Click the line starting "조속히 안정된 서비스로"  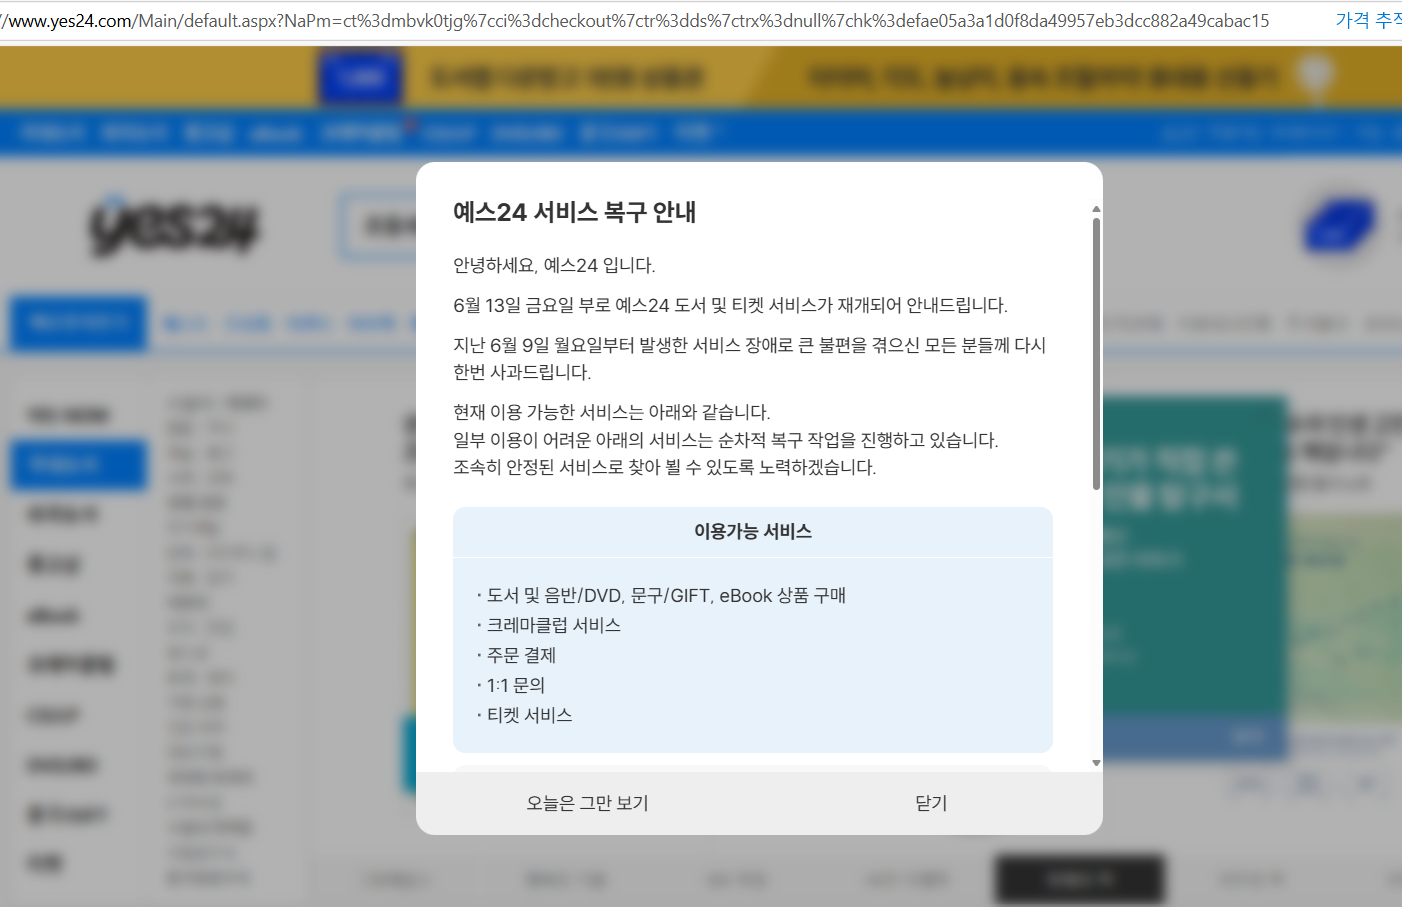coord(664,467)
